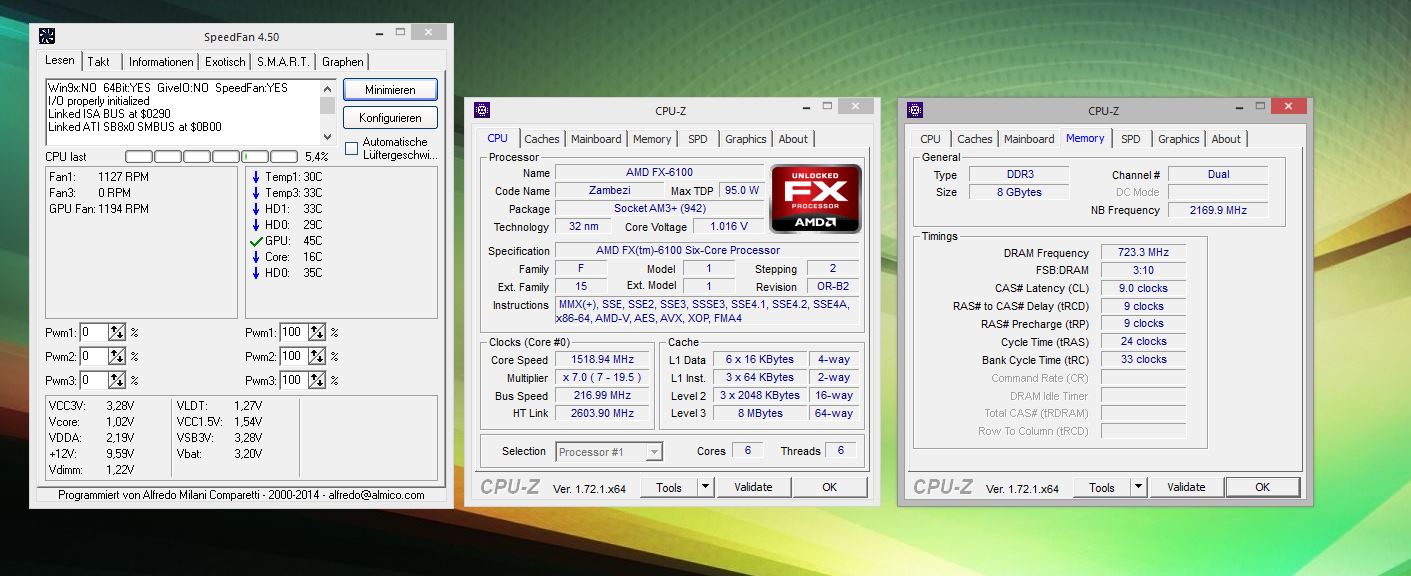Open Graphics tab in CPU-Z Memory window
This screenshot has width=1411, height=576.
[1179, 139]
